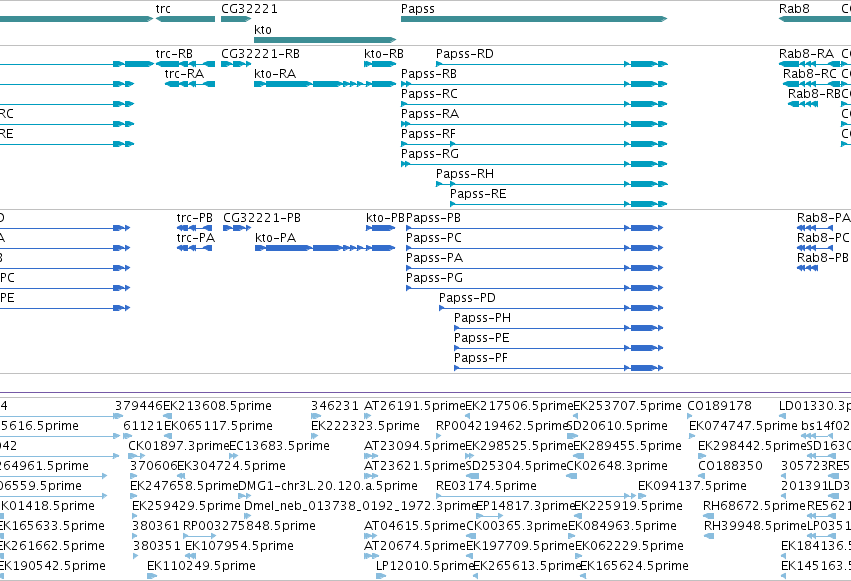Select DMG1-chr3L.20.120.a.5prime feature
The height and width of the screenshot is (581, 851).
(x=244, y=496)
